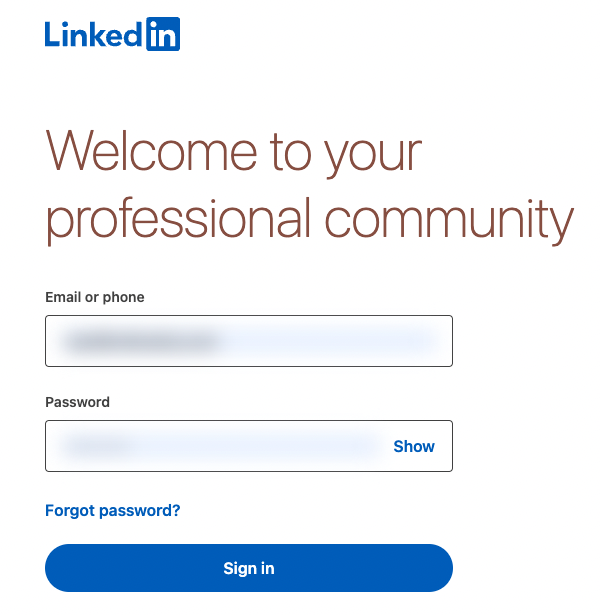This screenshot has width=600, height=615.
Task: Click the blue "in" square of the logo
Action: tap(162, 35)
